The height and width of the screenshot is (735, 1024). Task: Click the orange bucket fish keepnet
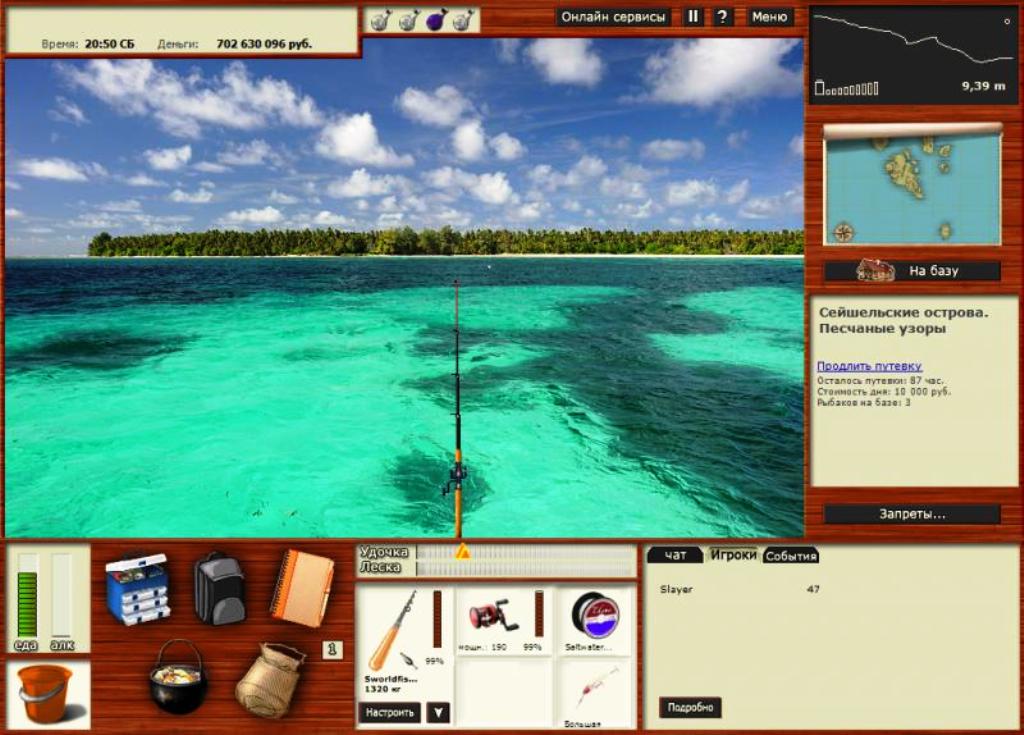click(x=46, y=693)
